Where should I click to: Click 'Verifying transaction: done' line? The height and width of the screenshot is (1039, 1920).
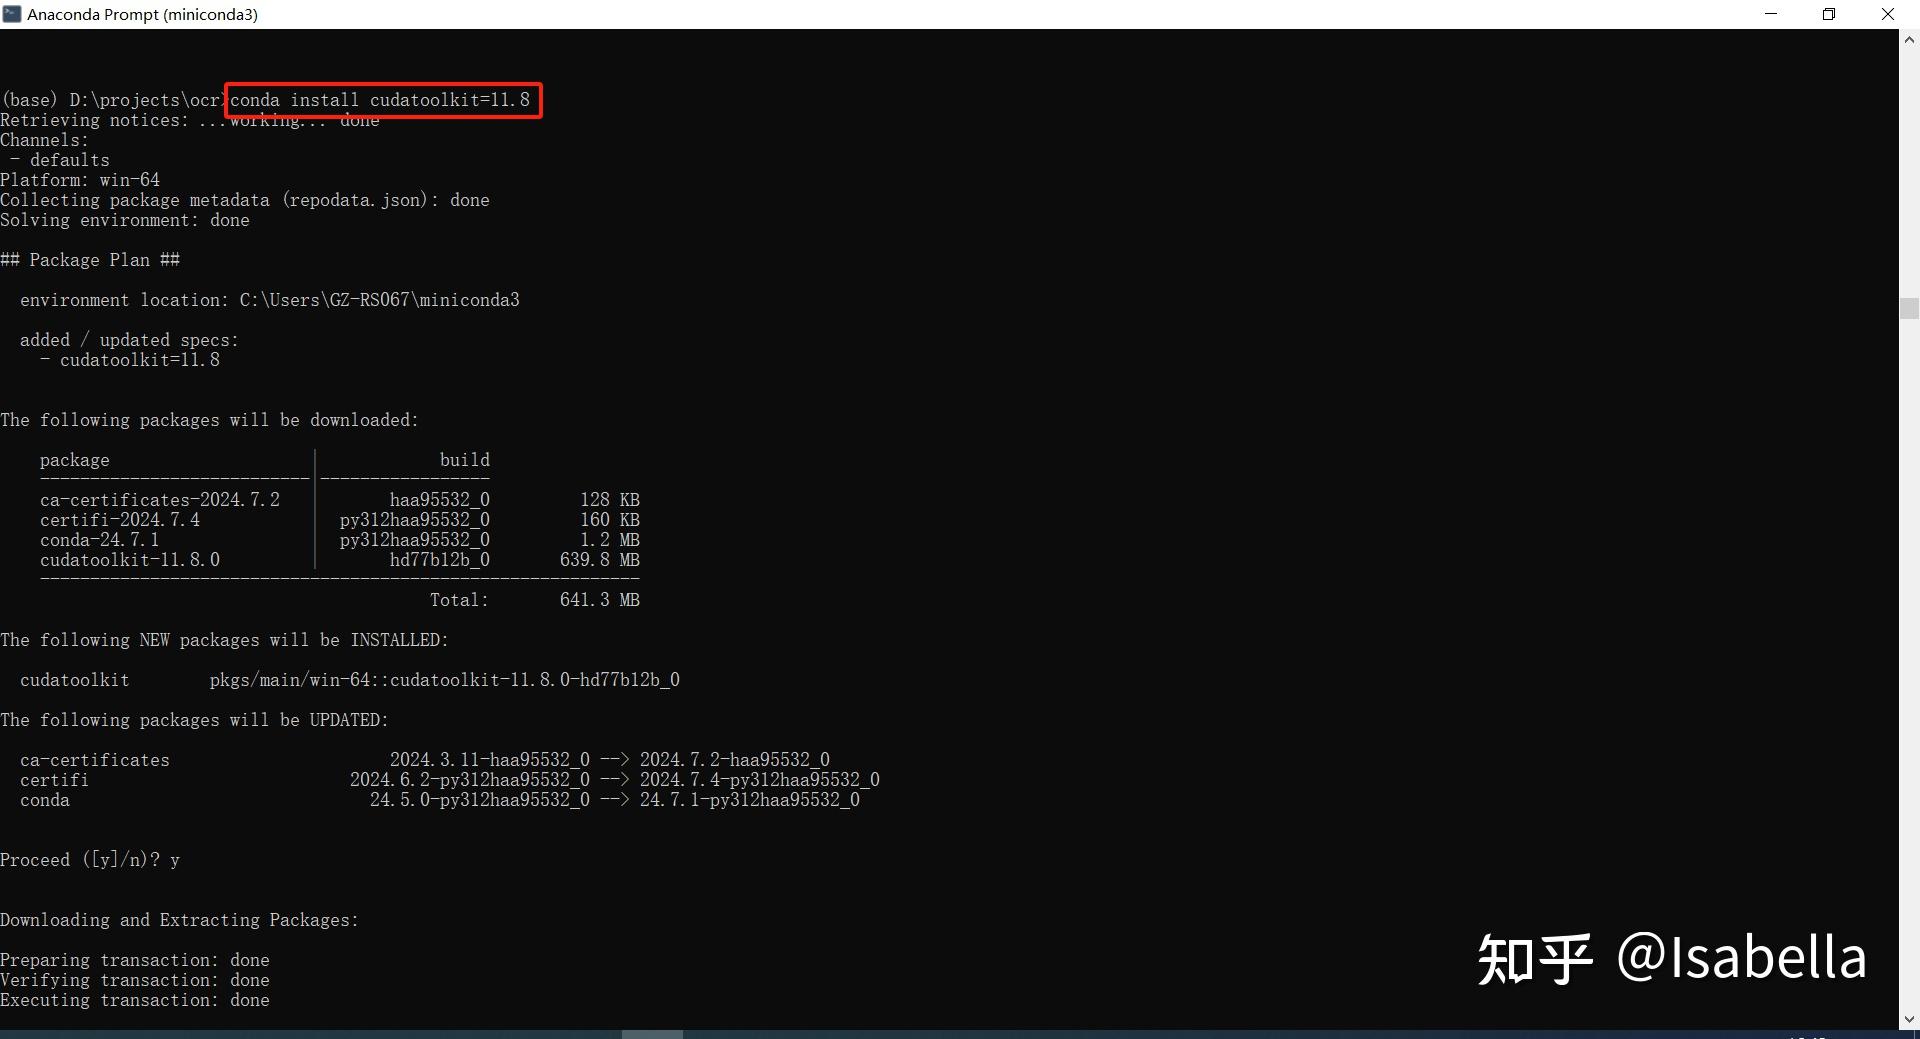tap(135, 980)
